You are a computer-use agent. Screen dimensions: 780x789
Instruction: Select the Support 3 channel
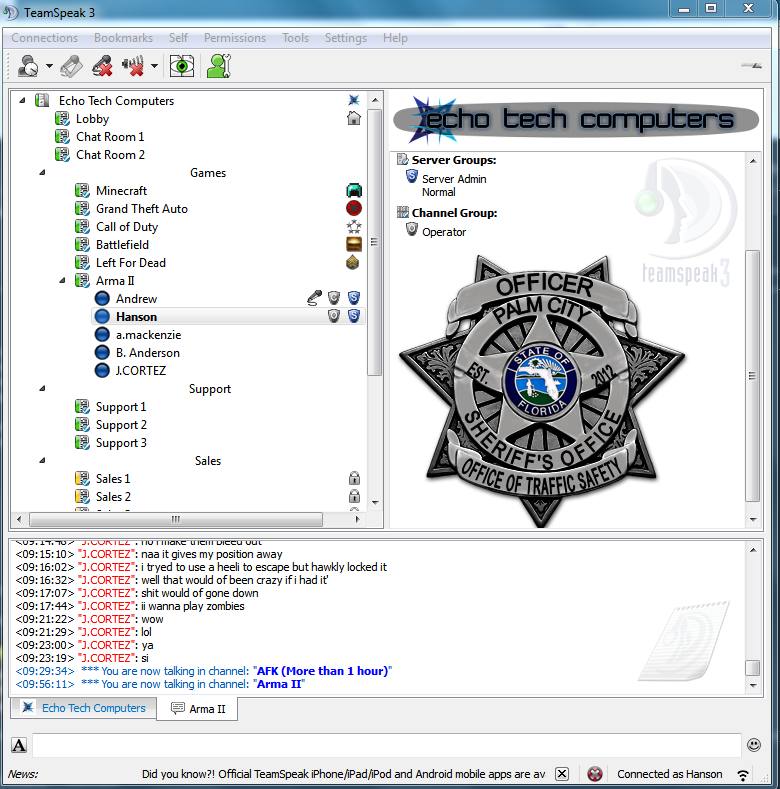(x=121, y=443)
